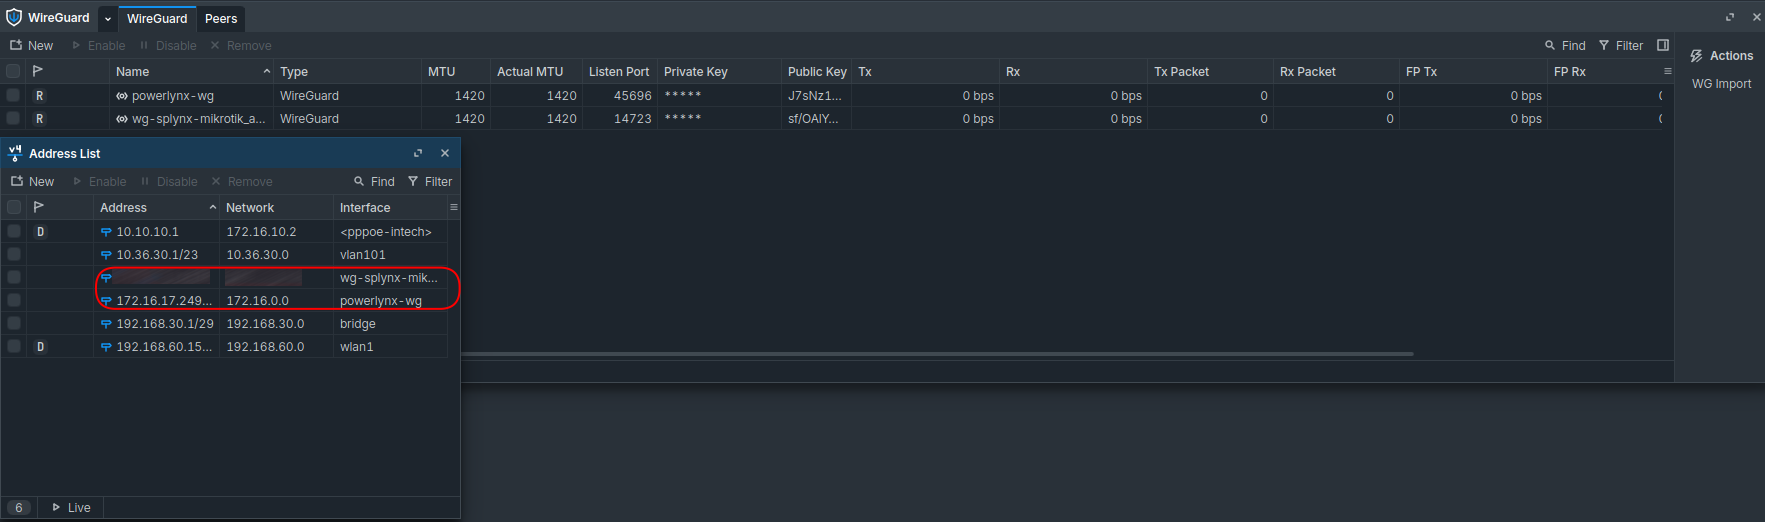Open Filter in the WireGuard table toolbar
This screenshot has height=522, width=1765.
[x=1621, y=46]
